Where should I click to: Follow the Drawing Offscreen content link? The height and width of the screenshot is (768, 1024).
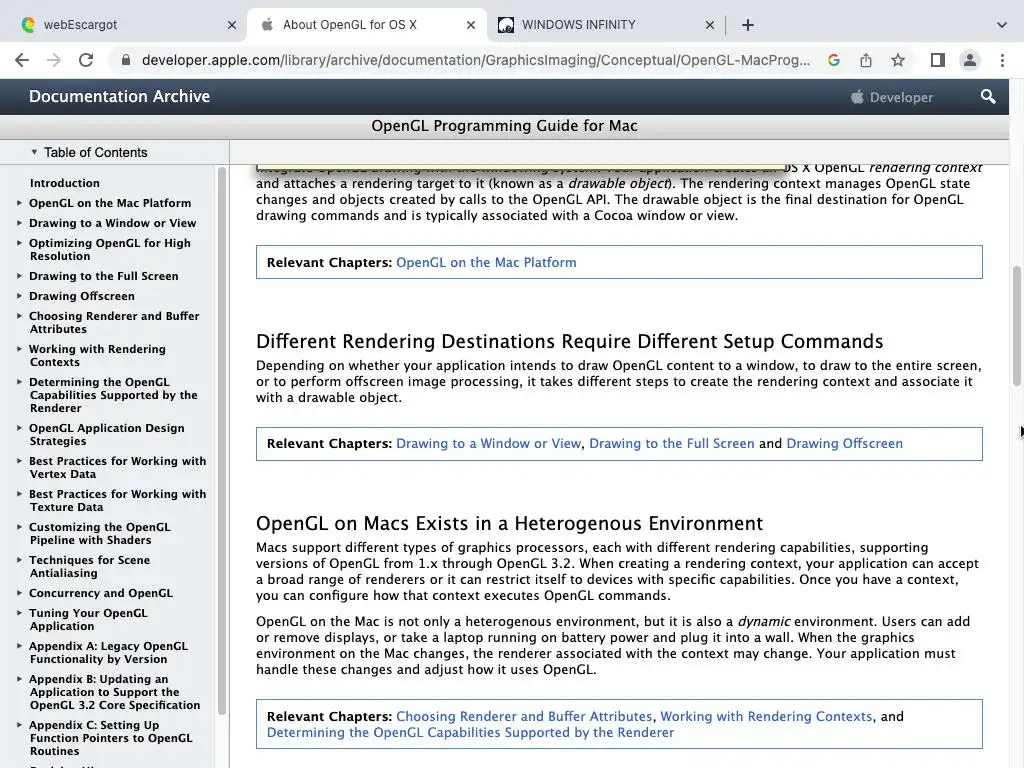844,443
